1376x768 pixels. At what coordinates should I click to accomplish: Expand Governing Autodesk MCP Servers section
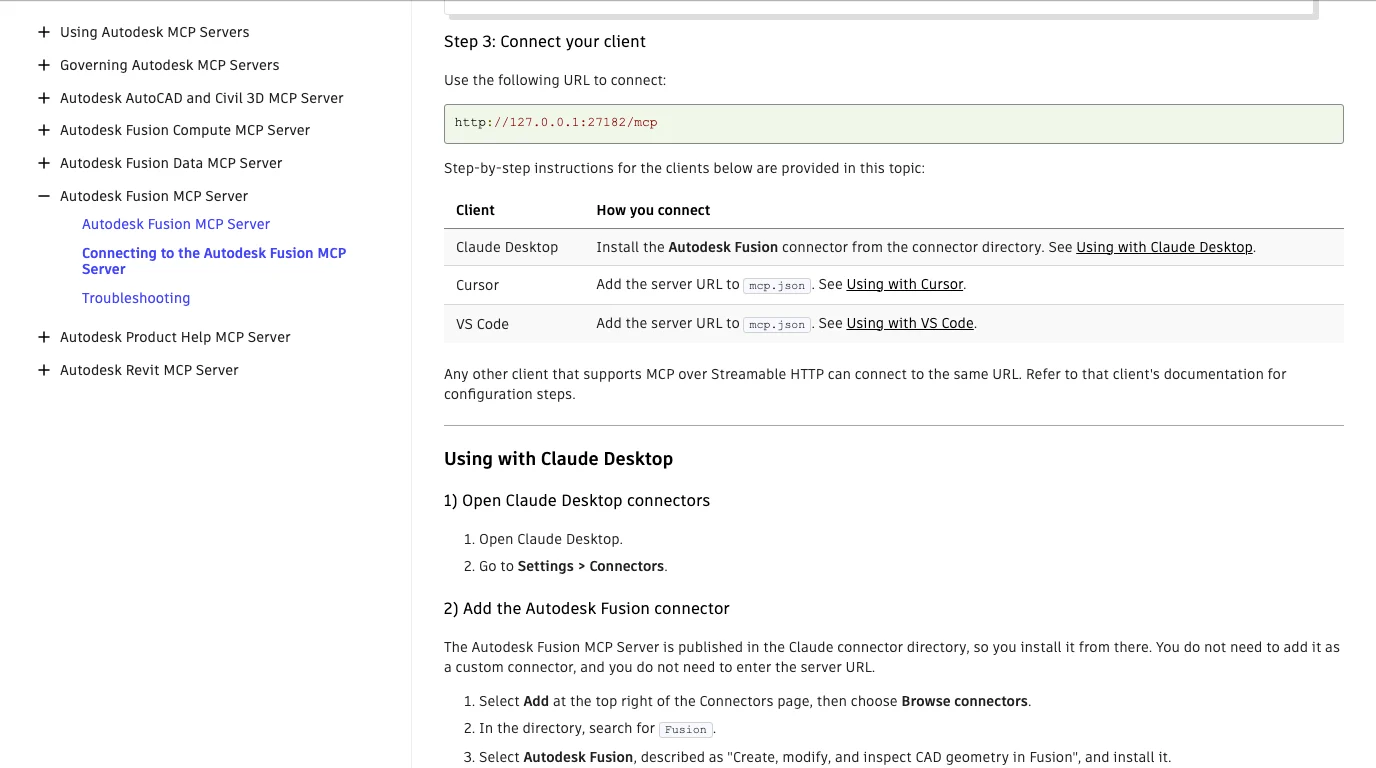tap(43, 65)
